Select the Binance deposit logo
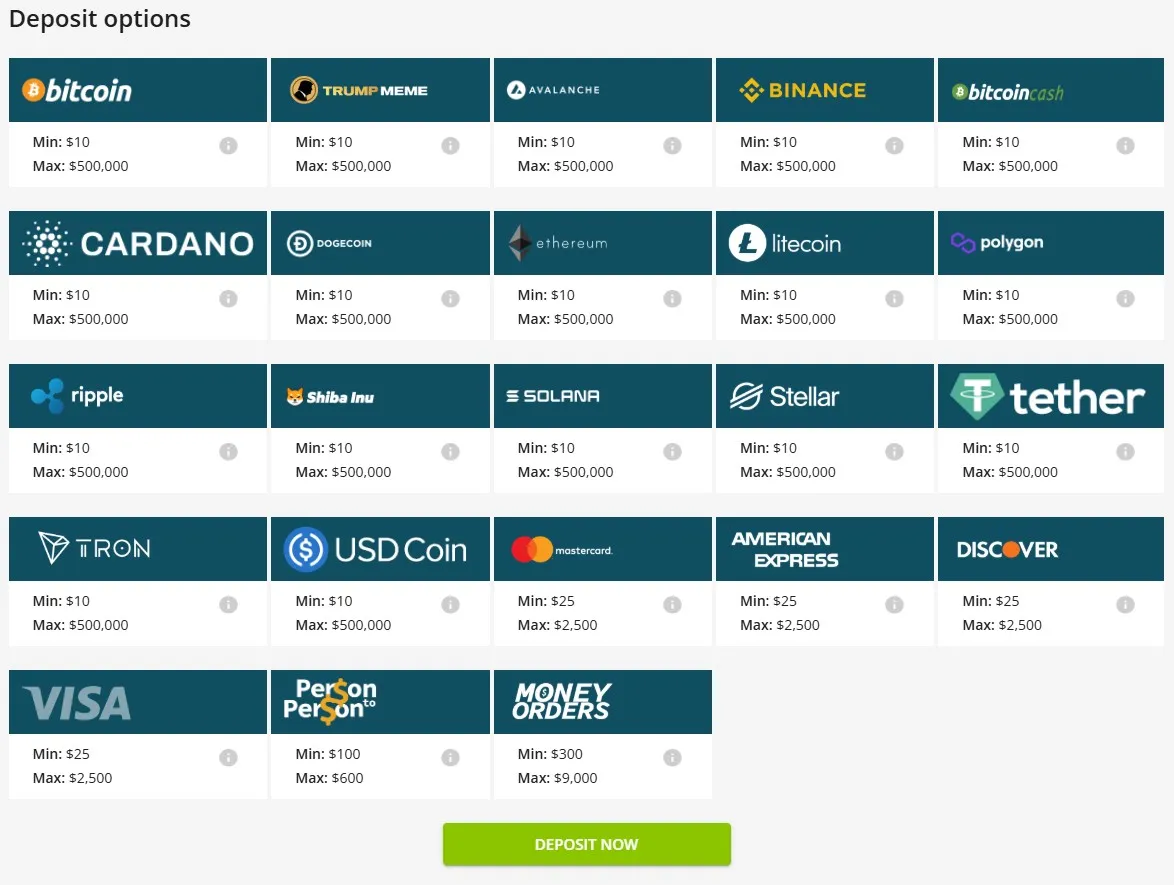This screenshot has height=885, width=1174. click(802, 90)
